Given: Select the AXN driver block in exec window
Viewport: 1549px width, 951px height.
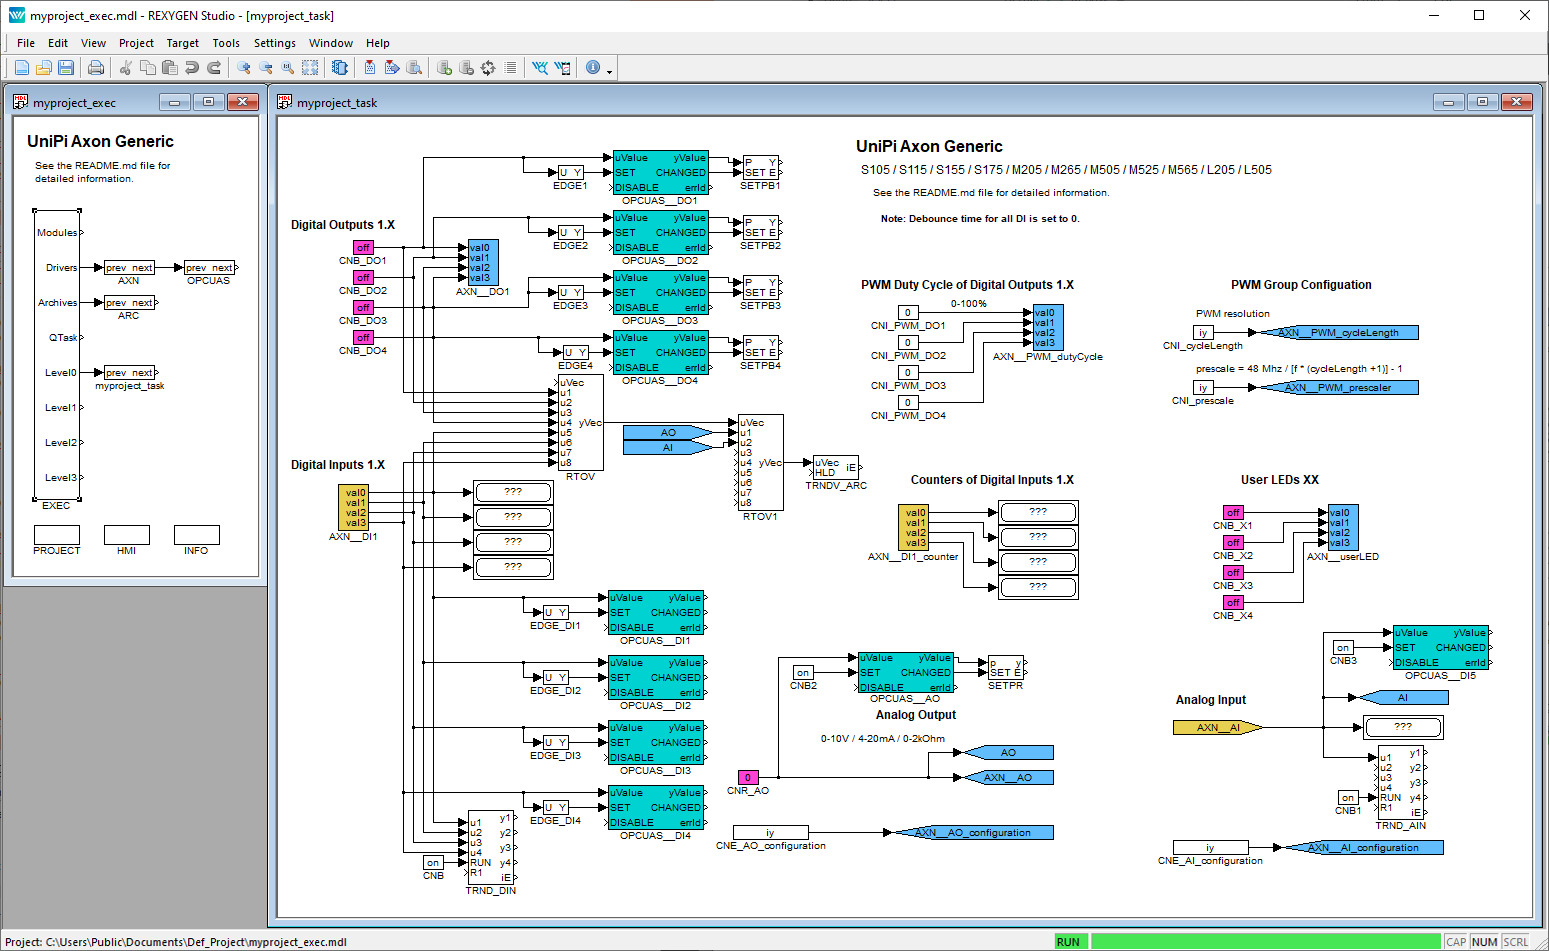Looking at the screenshot, I should [x=129, y=267].
